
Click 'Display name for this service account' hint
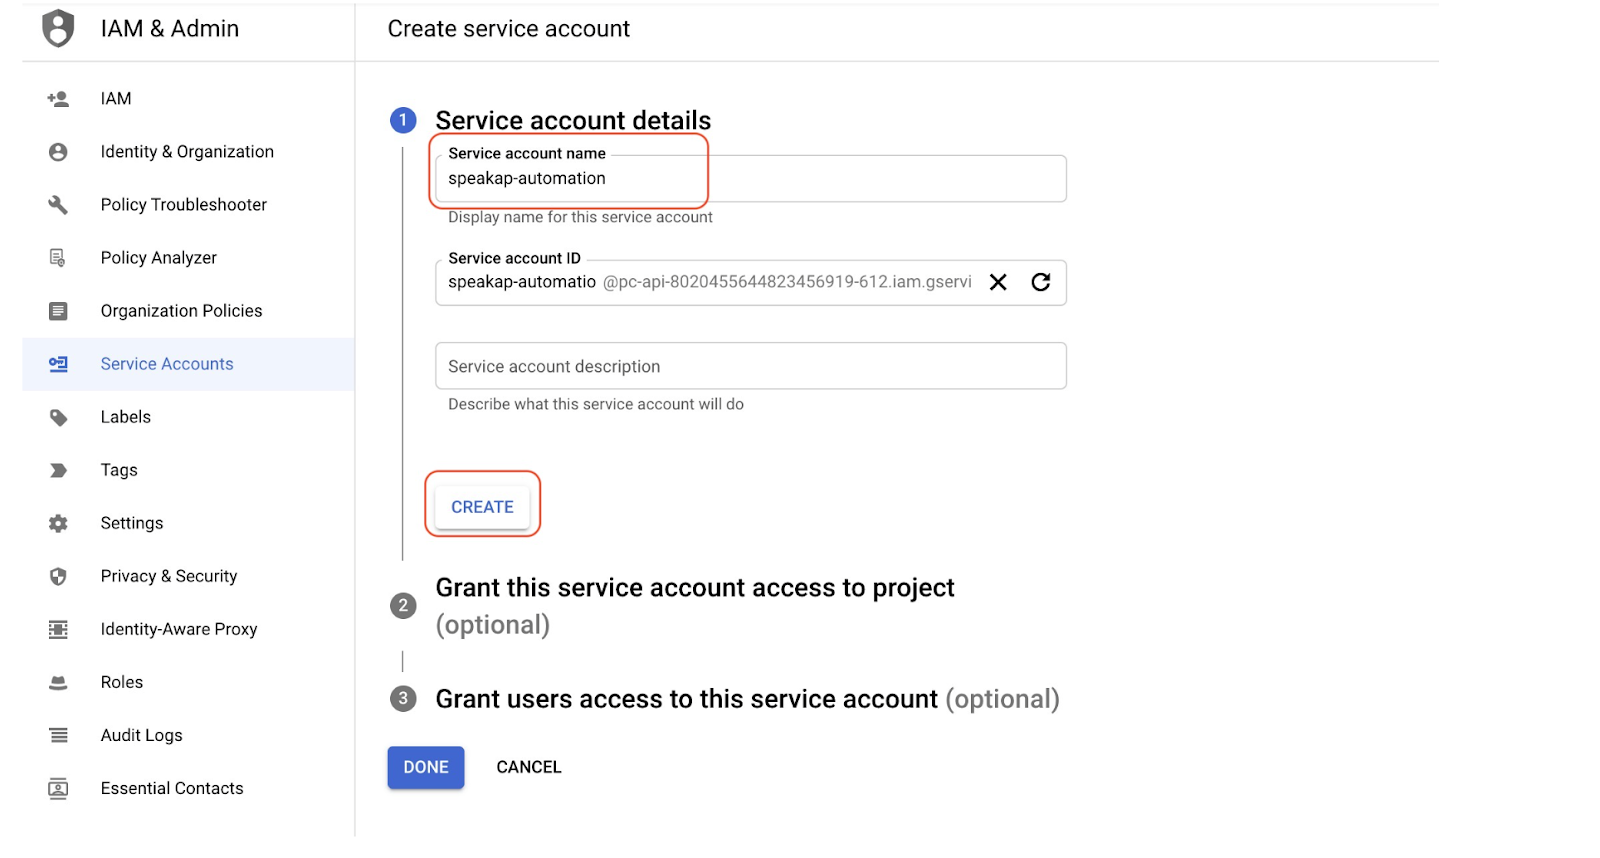pyautogui.click(x=580, y=217)
